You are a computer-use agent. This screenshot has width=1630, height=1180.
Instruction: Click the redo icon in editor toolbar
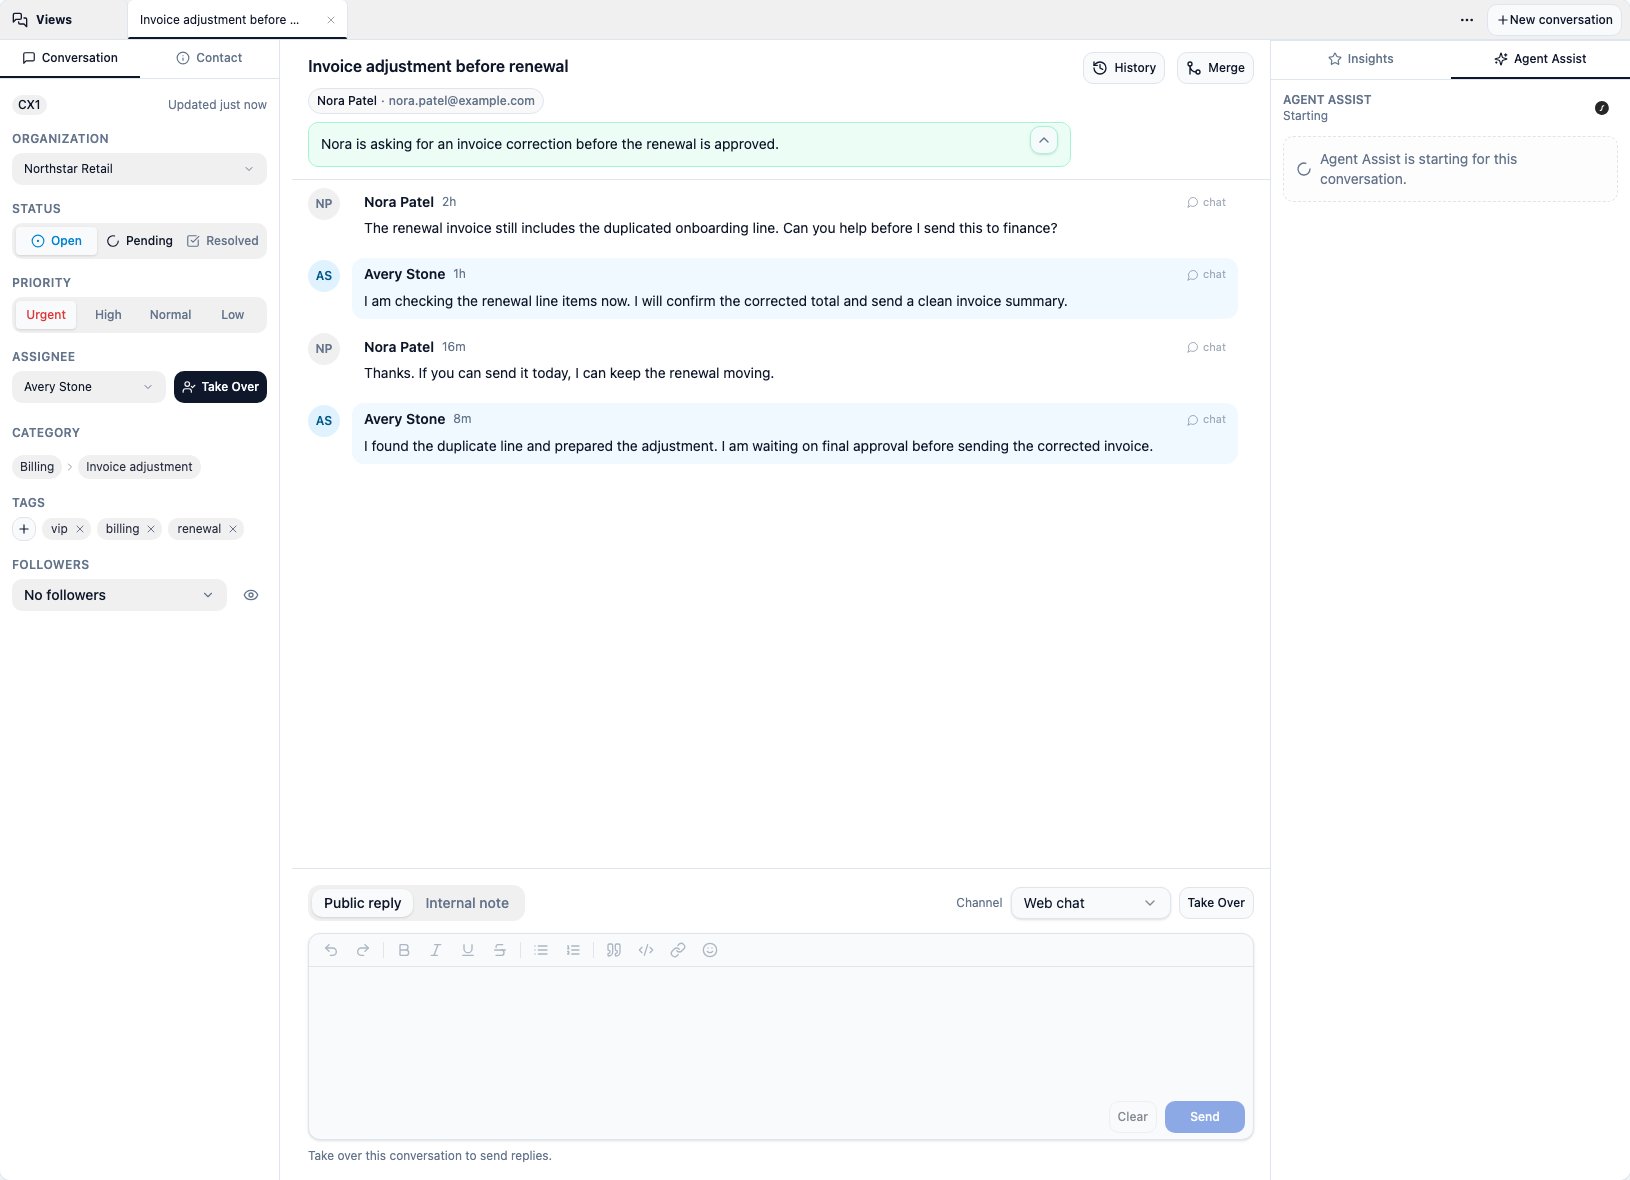pyautogui.click(x=363, y=950)
